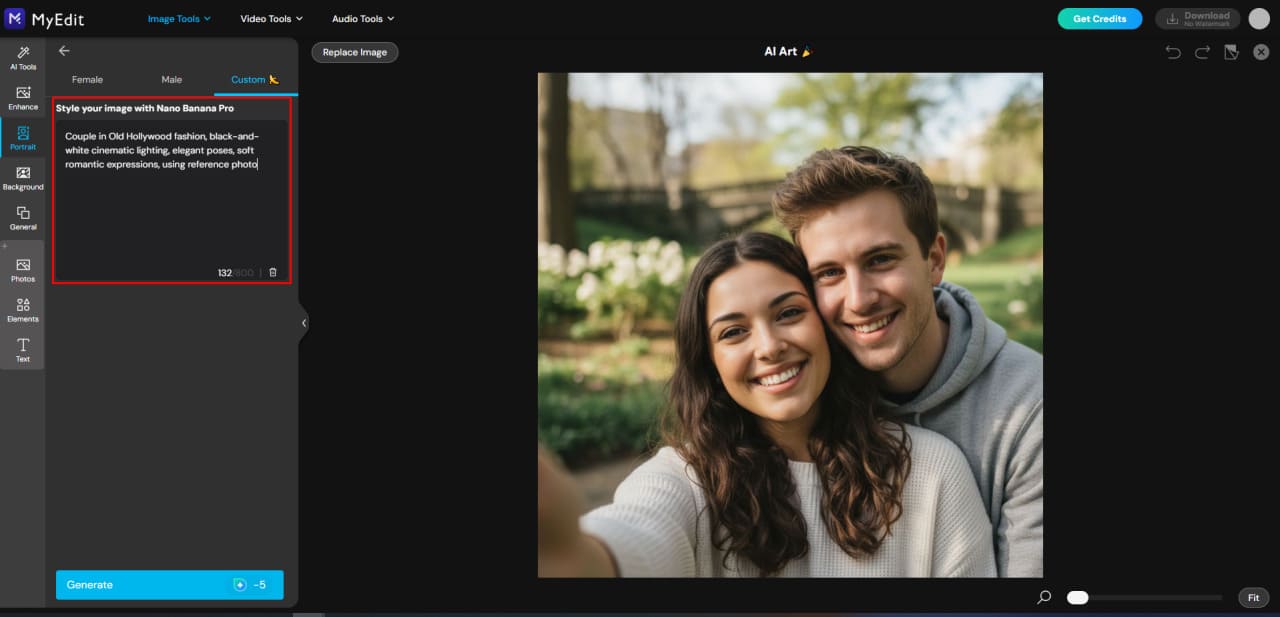The width and height of the screenshot is (1280, 617).
Task: Open the Video Tools dropdown
Action: (269, 18)
